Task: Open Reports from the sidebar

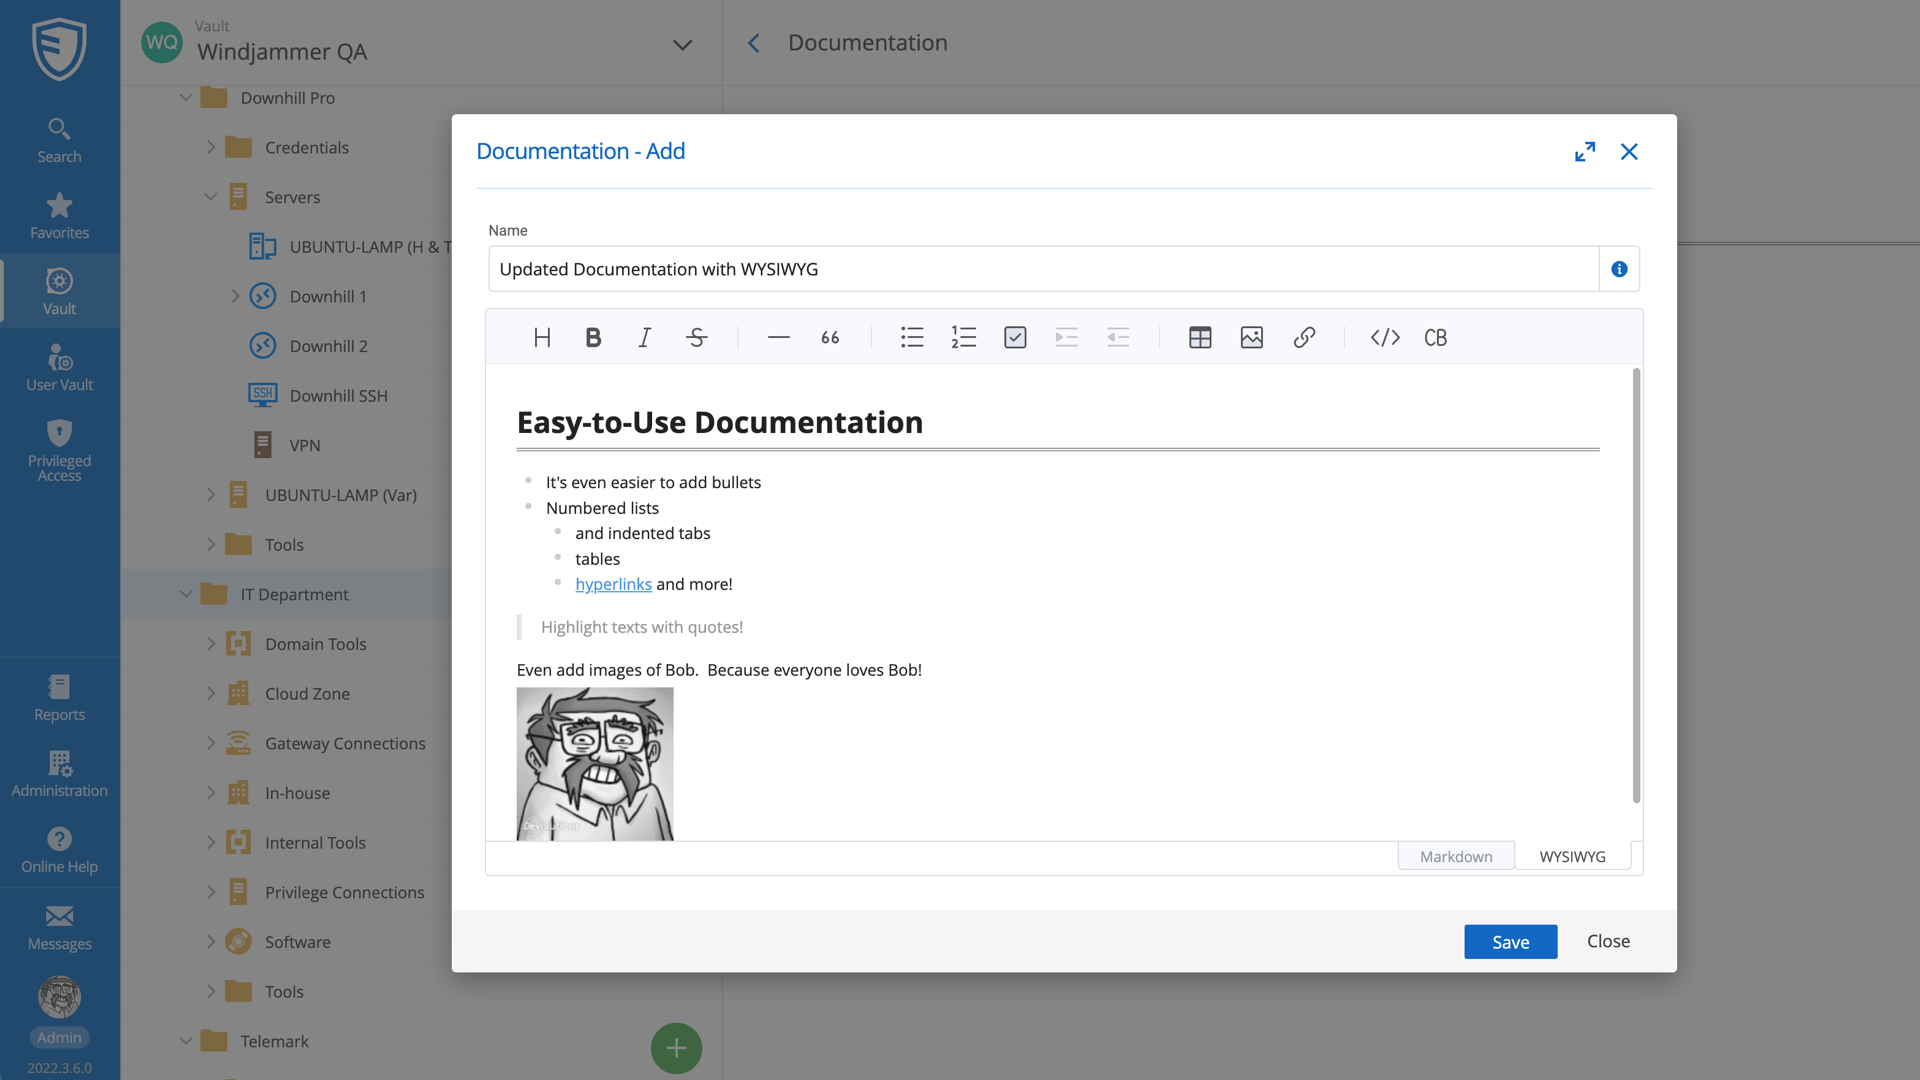Action: click(59, 697)
